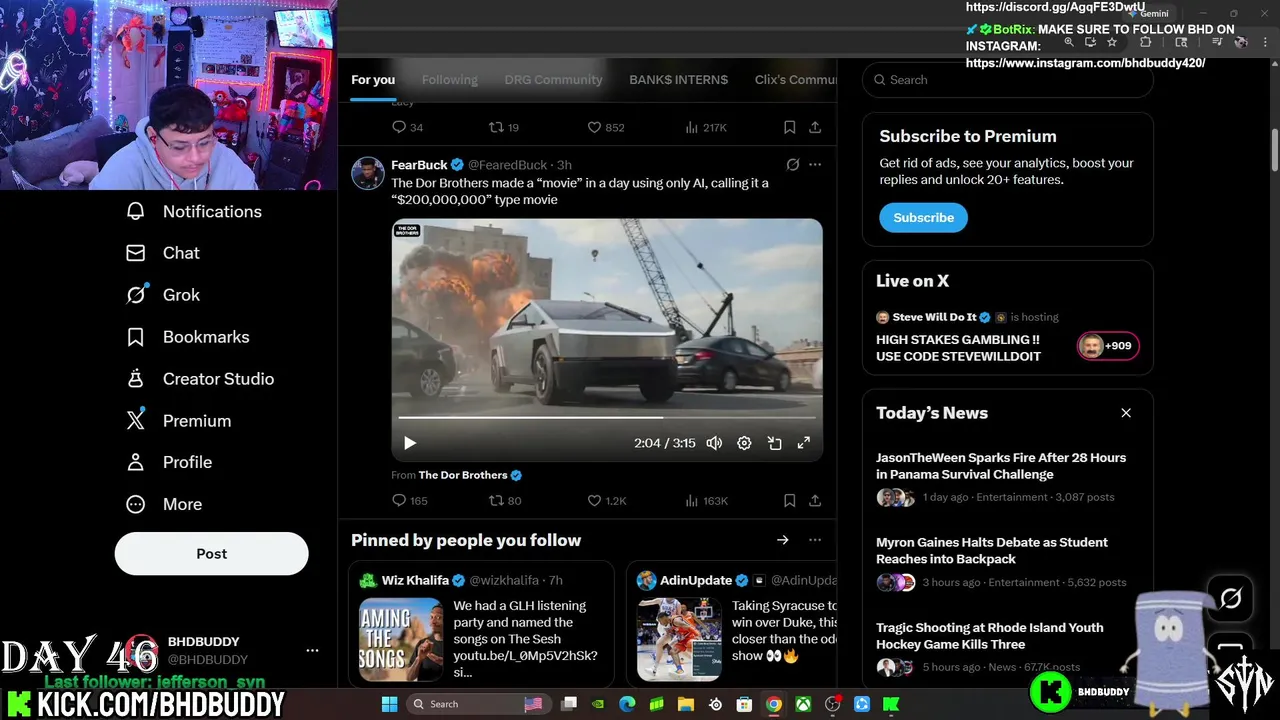Open the Premium page from sidebar
1280x720 pixels.
point(178,421)
